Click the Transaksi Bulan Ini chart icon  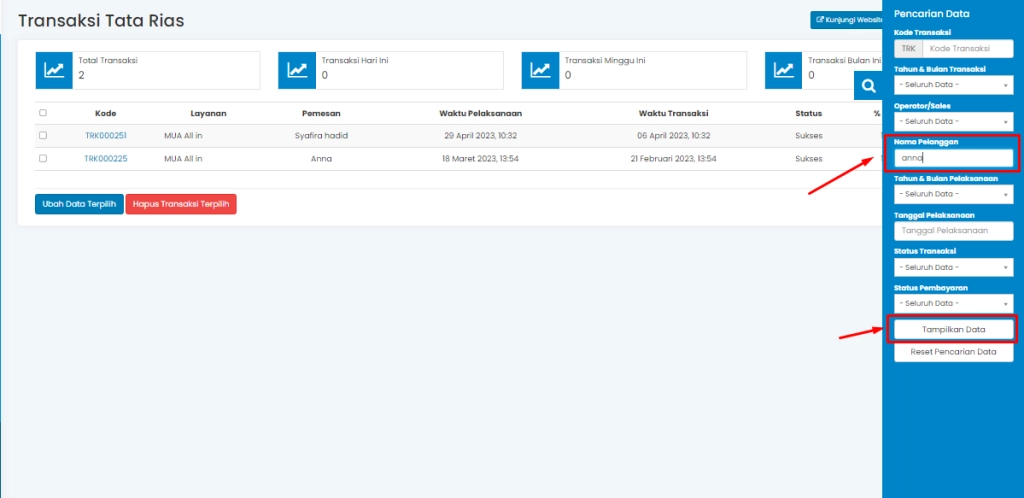pyautogui.click(x=784, y=70)
